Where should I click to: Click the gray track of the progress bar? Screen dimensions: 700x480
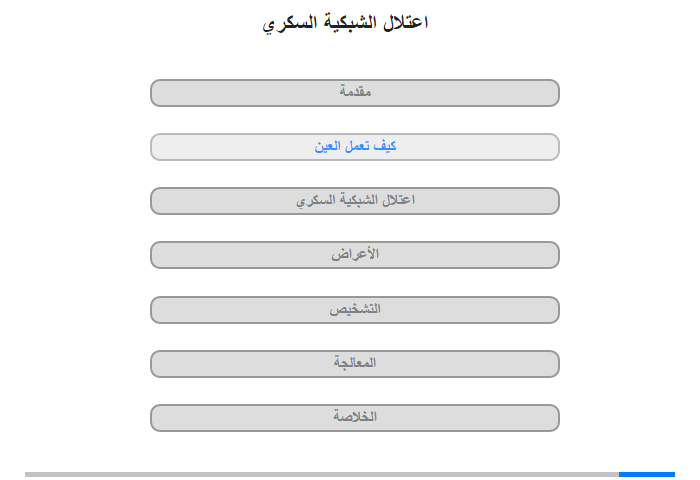(x=320, y=474)
